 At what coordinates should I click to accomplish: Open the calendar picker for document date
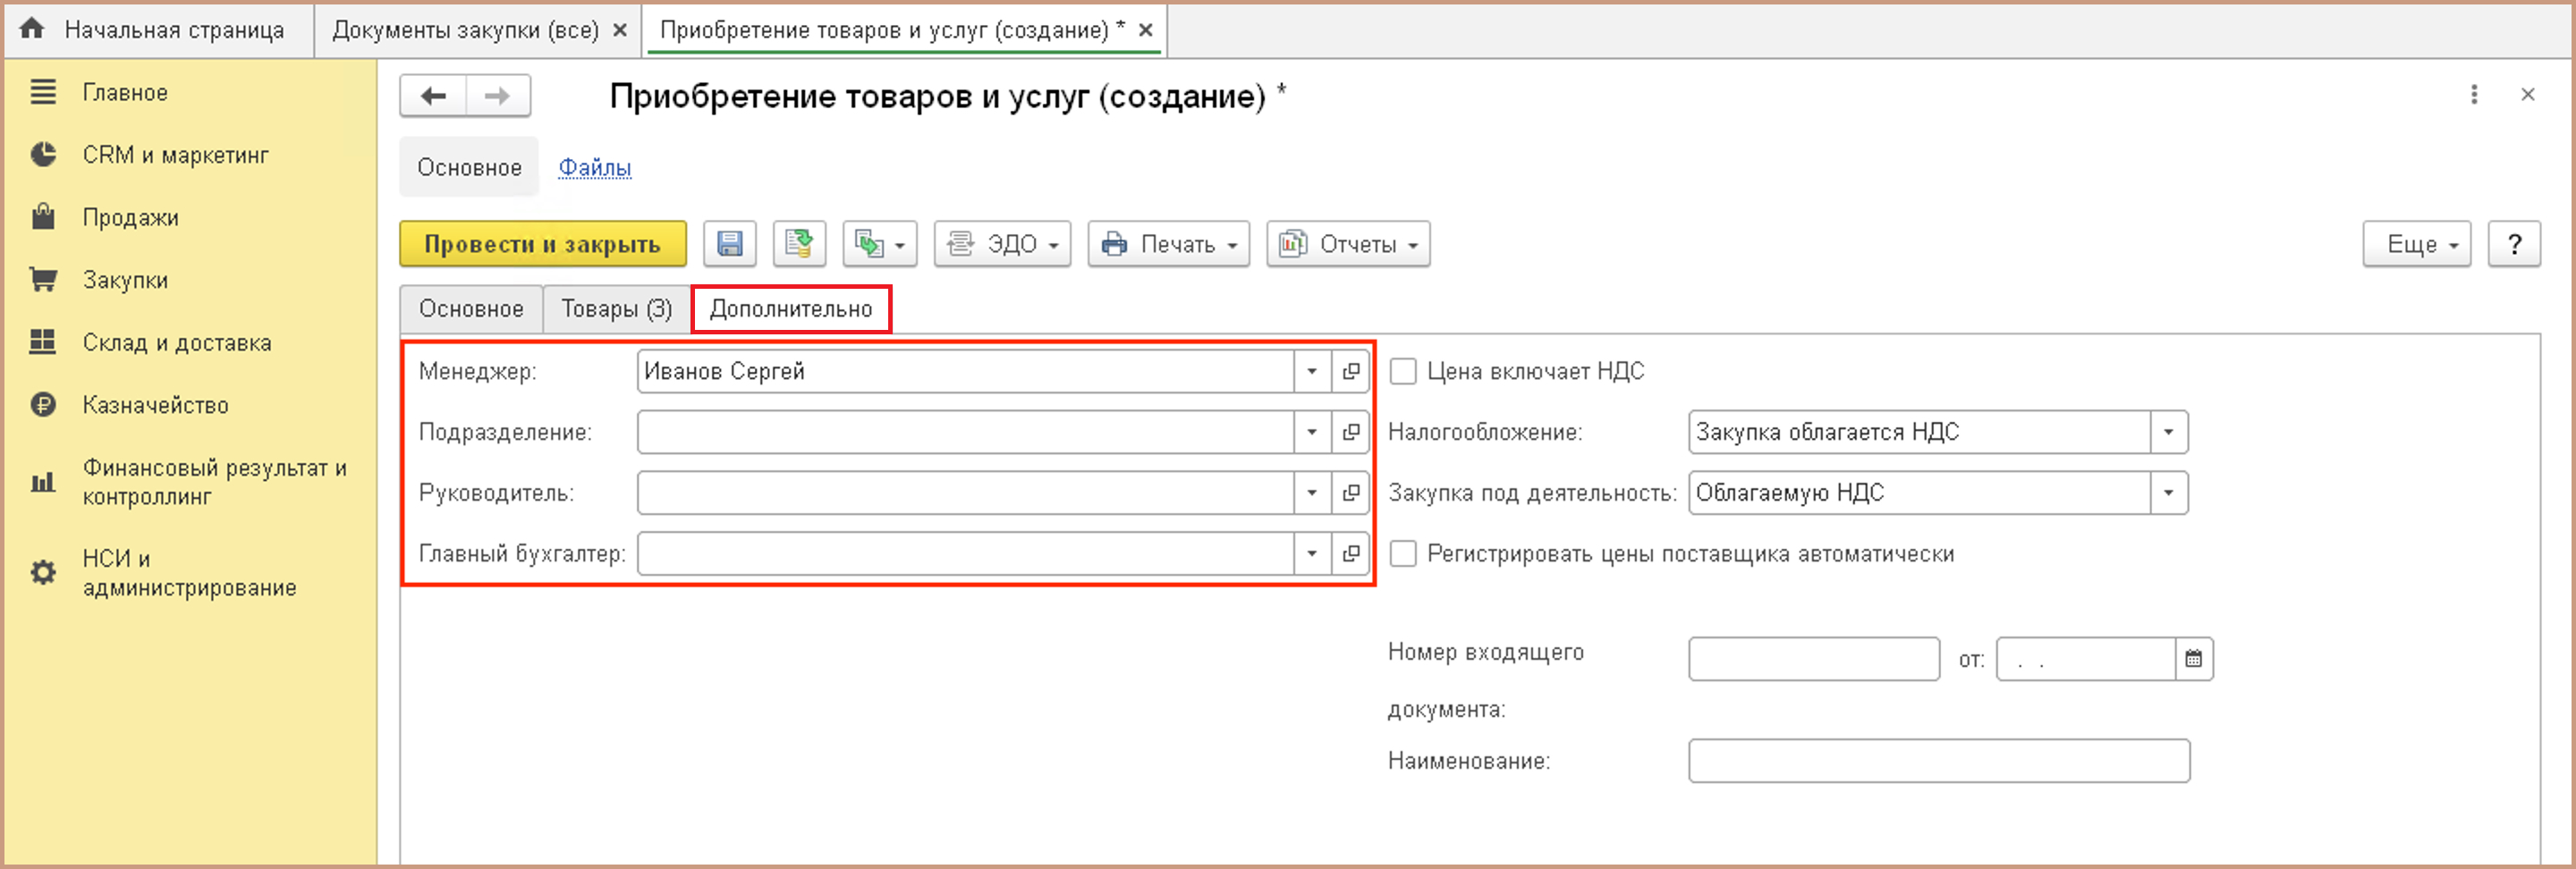pyautogui.click(x=2193, y=659)
